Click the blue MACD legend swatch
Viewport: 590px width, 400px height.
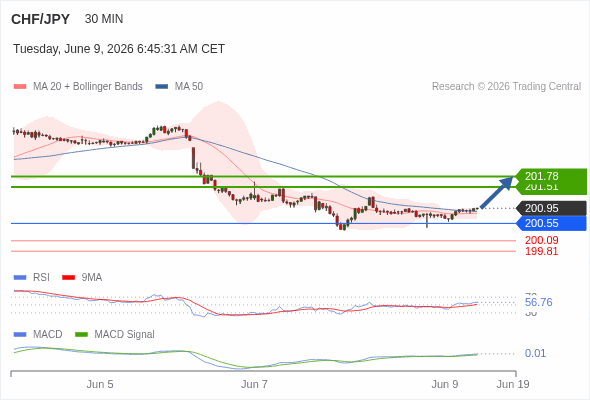[20, 335]
